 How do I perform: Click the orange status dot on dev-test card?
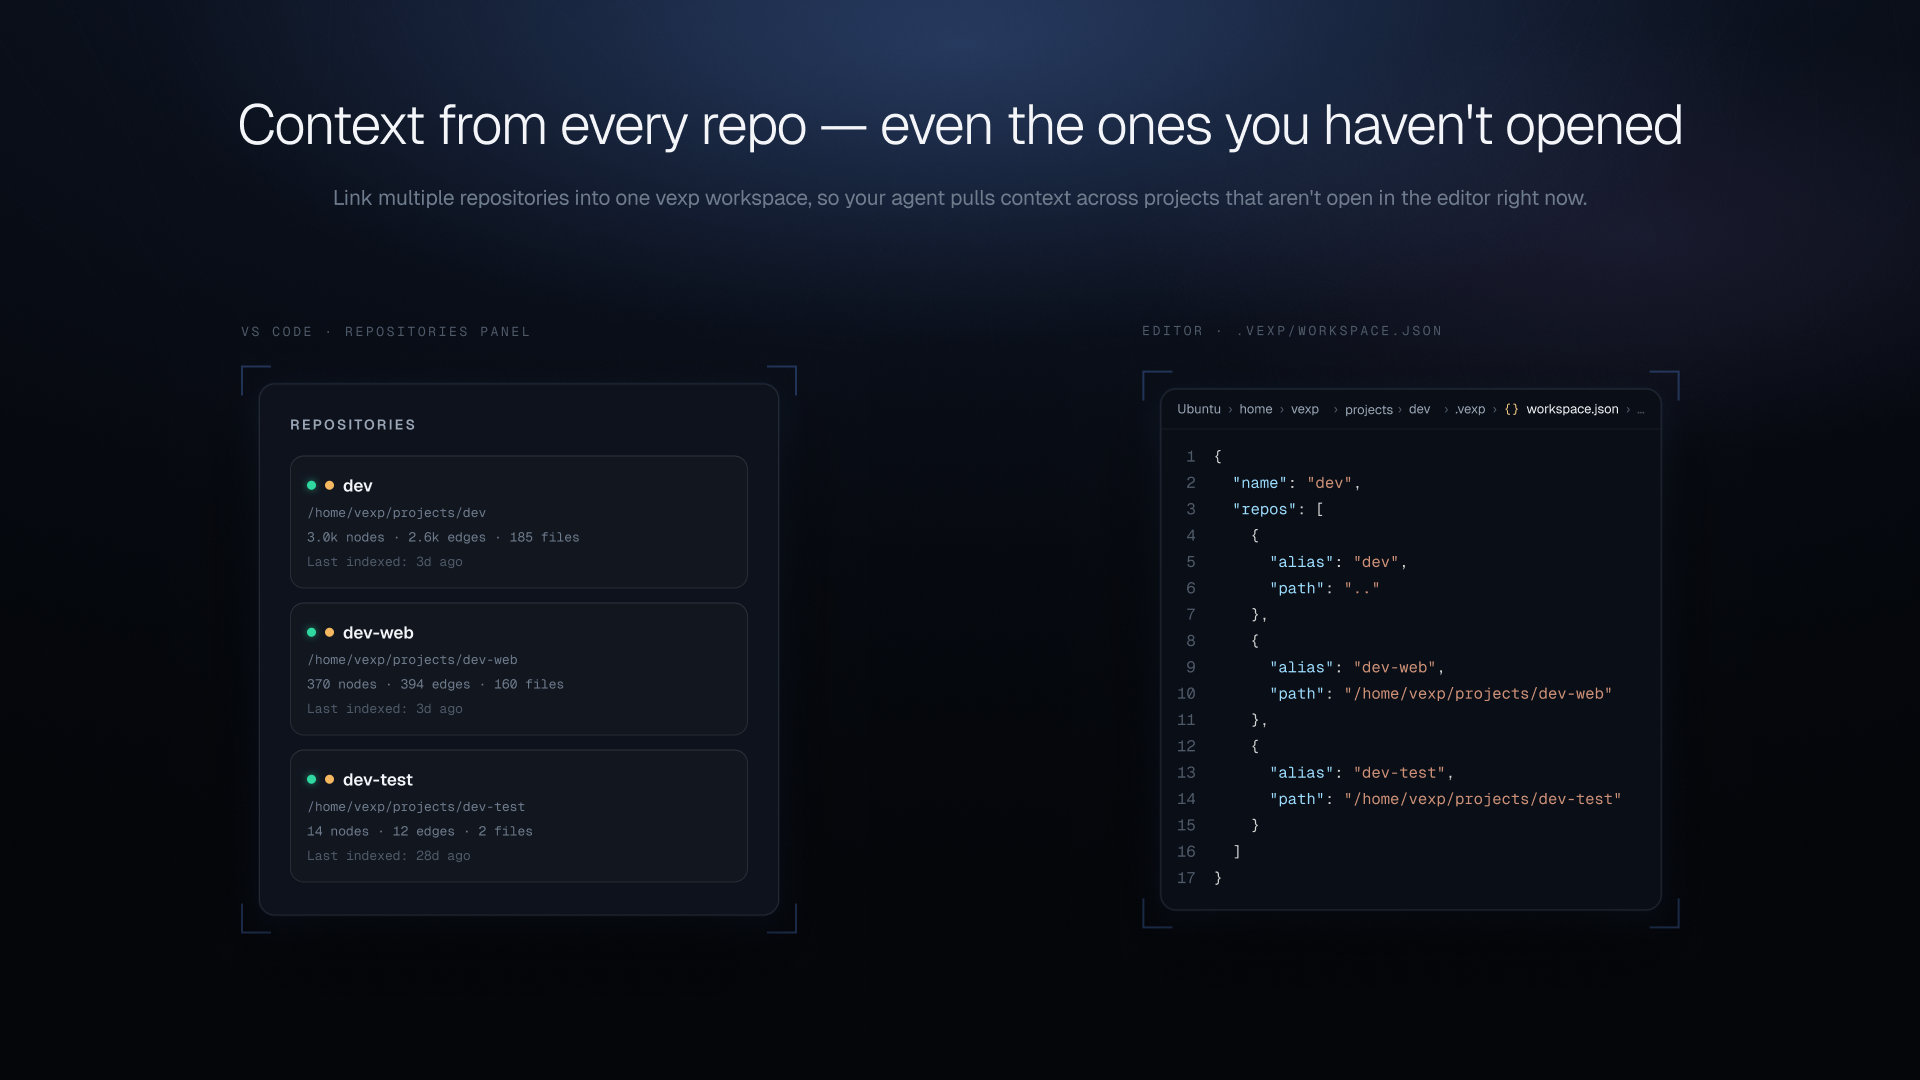(329, 780)
